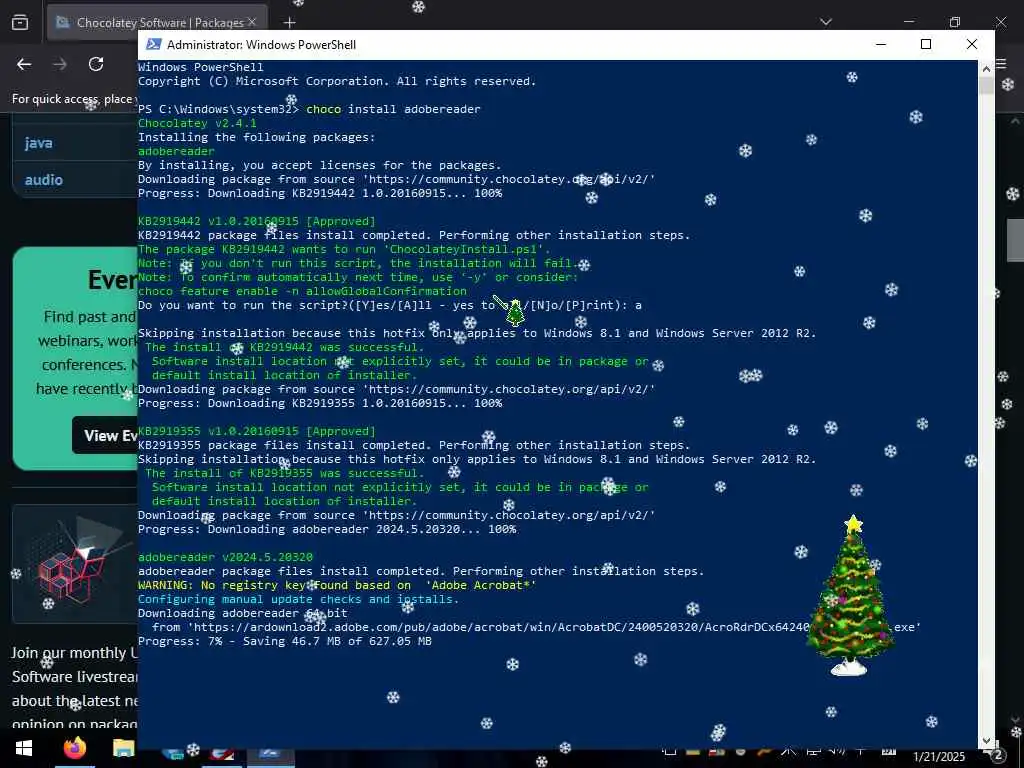1024x768 pixels.
Task: Click PowerShell scrollbar down arrow
Action: tap(986, 741)
